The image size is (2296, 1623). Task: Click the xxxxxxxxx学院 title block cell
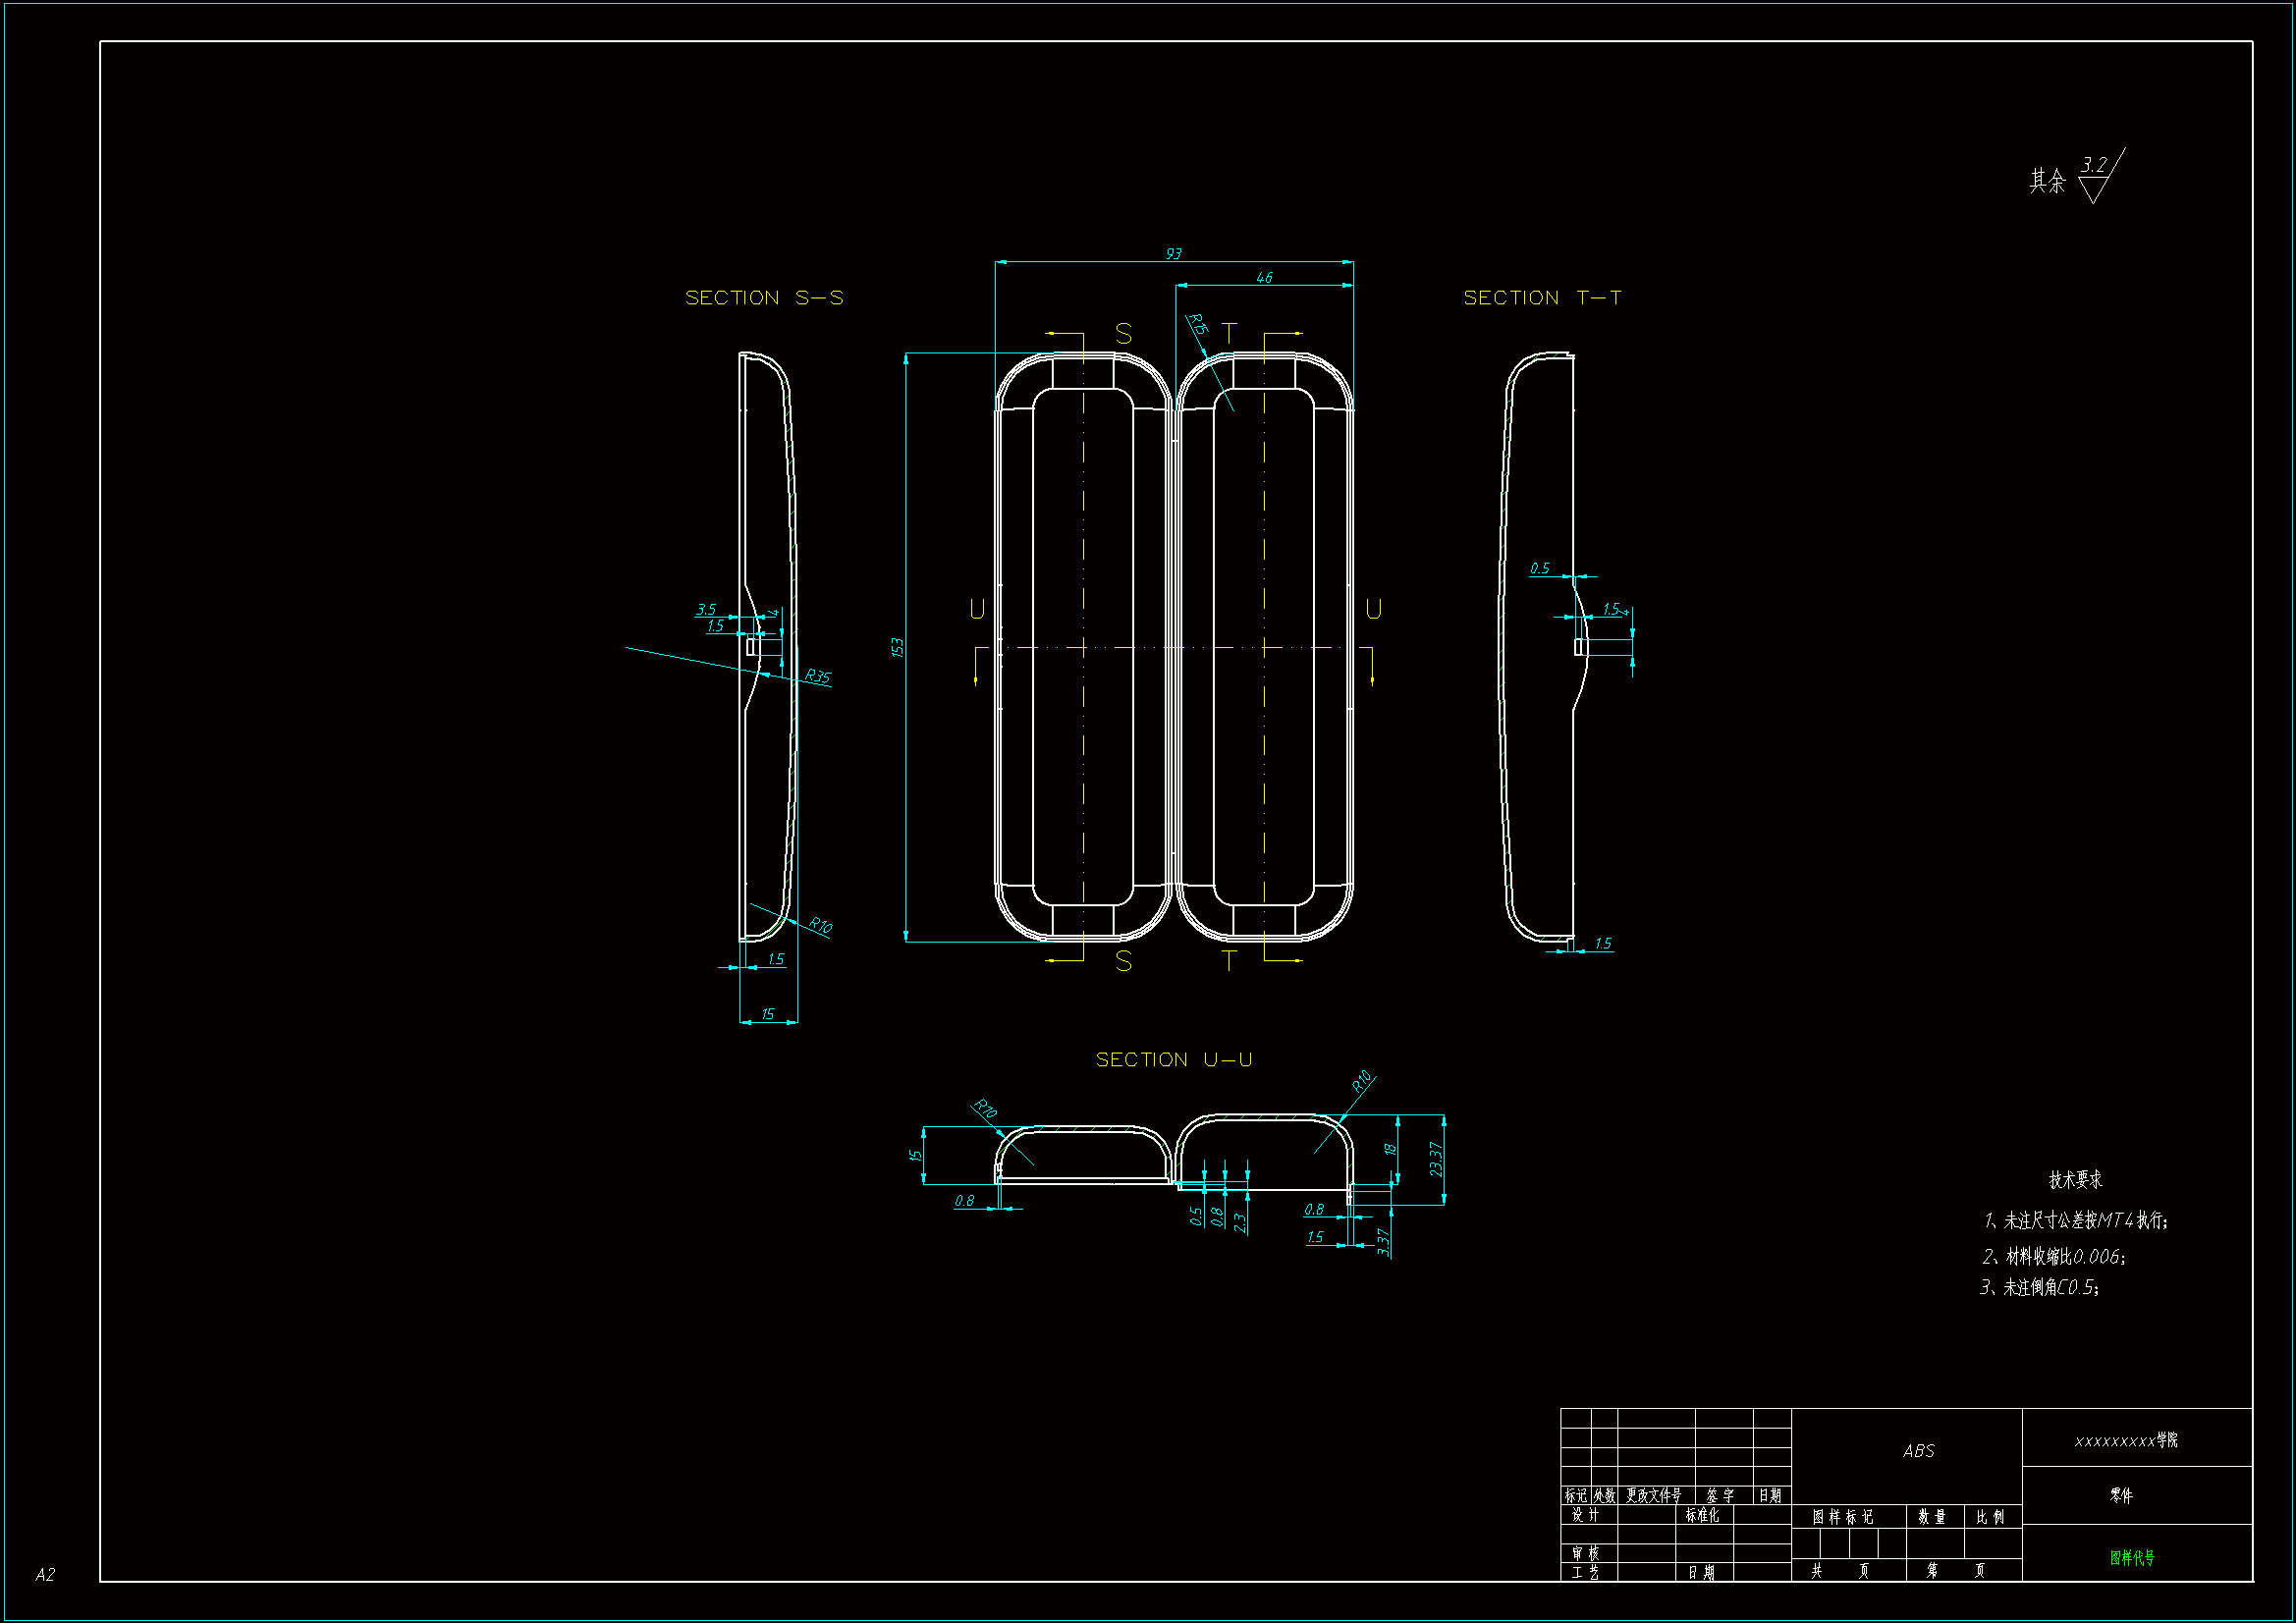pos(2125,1441)
